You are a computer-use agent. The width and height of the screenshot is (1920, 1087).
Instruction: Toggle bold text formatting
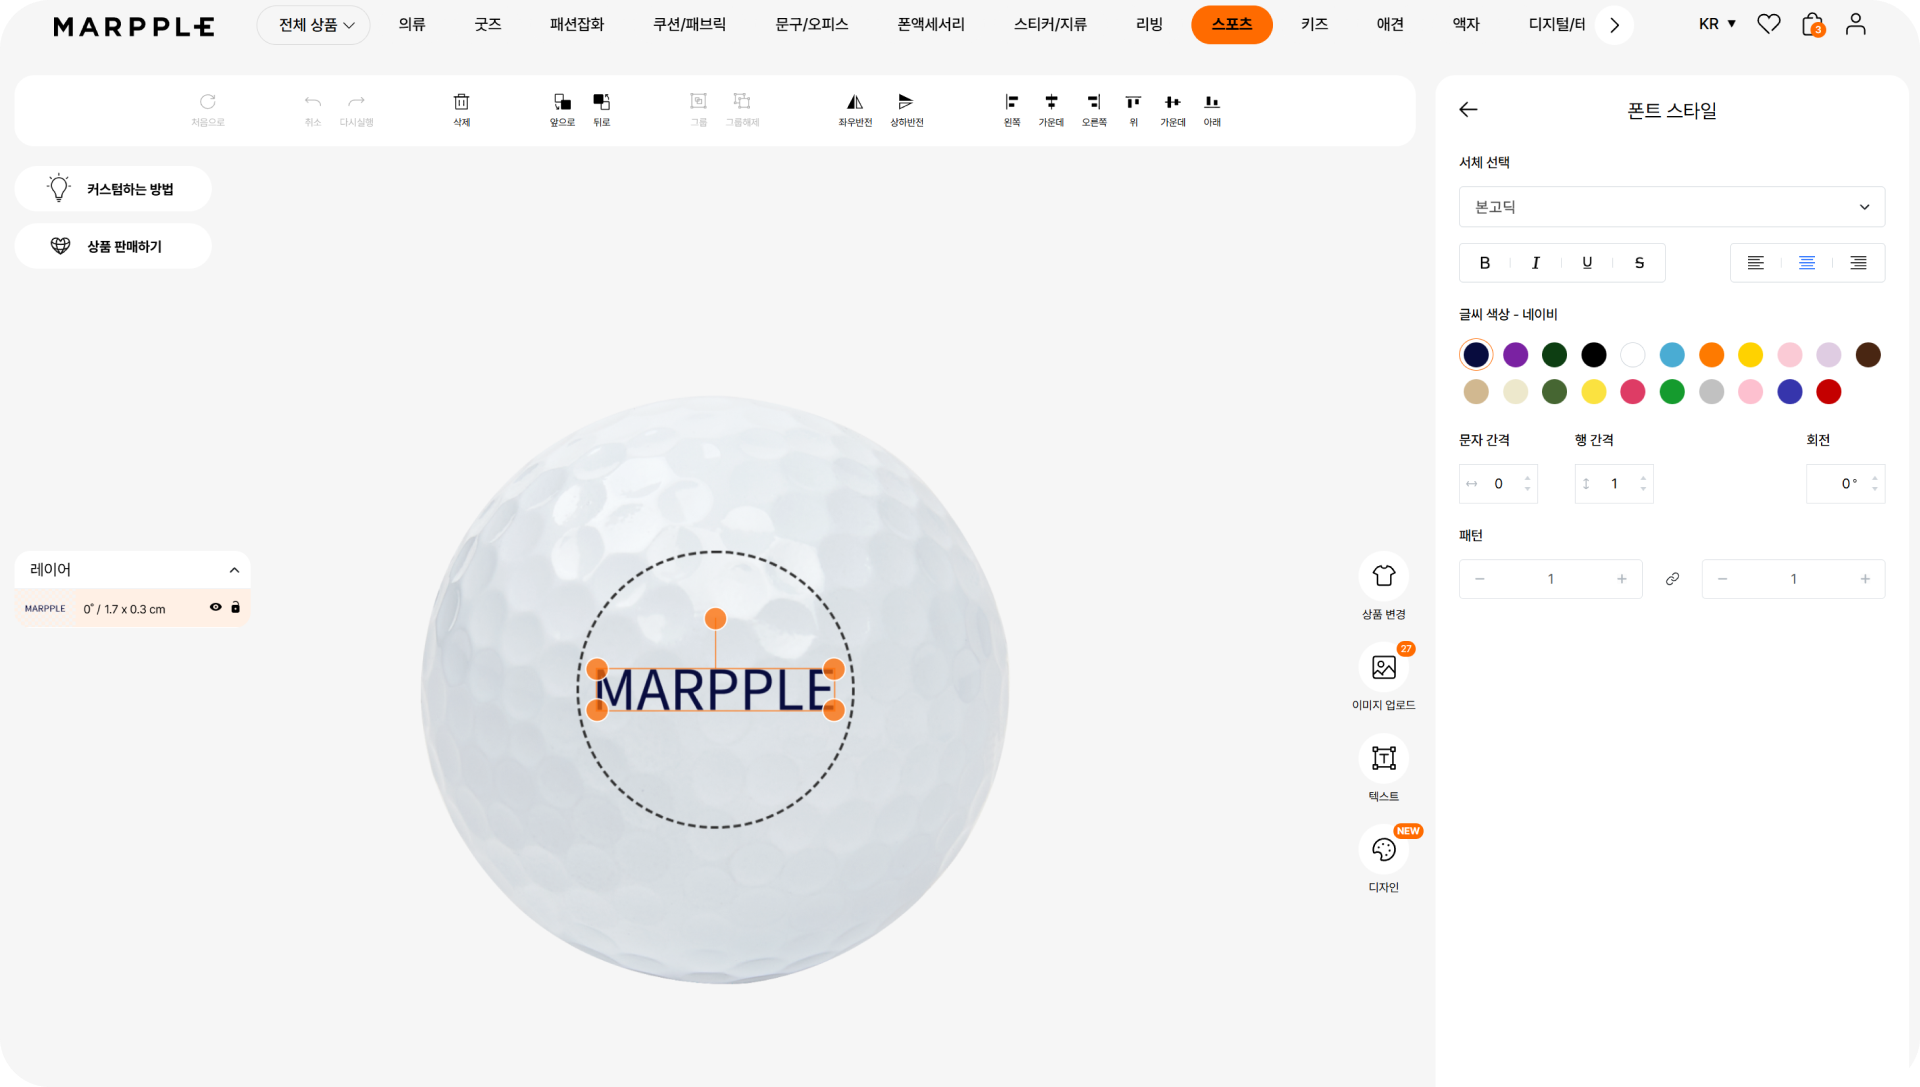pyautogui.click(x=1485, y=263)
